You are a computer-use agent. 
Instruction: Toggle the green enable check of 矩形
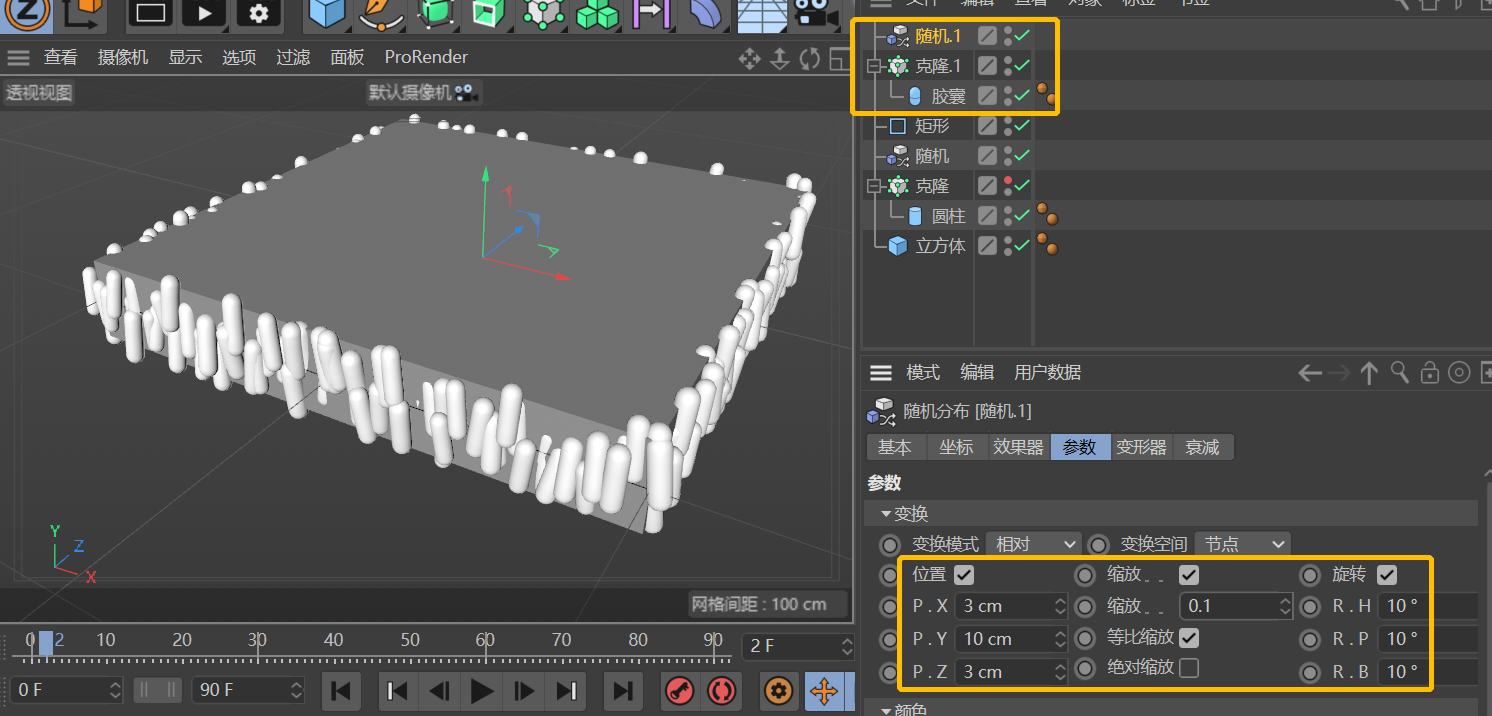1022,126
